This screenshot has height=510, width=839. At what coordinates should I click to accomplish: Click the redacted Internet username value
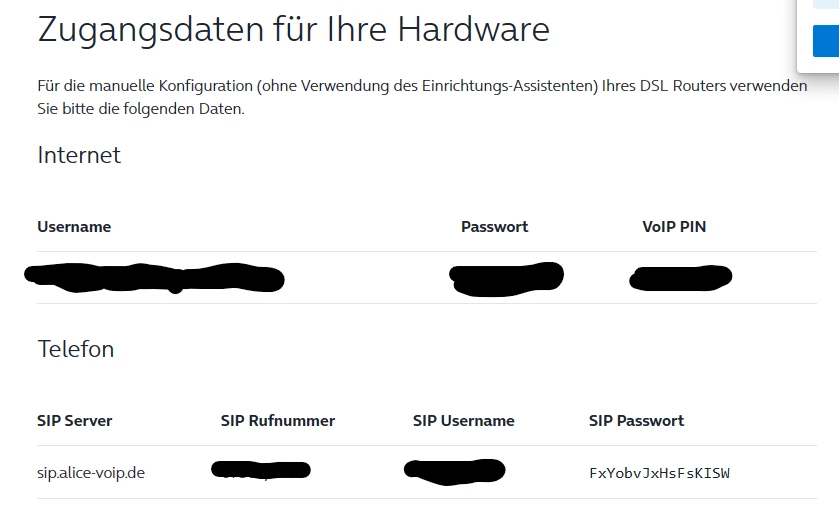click(154, 278)
